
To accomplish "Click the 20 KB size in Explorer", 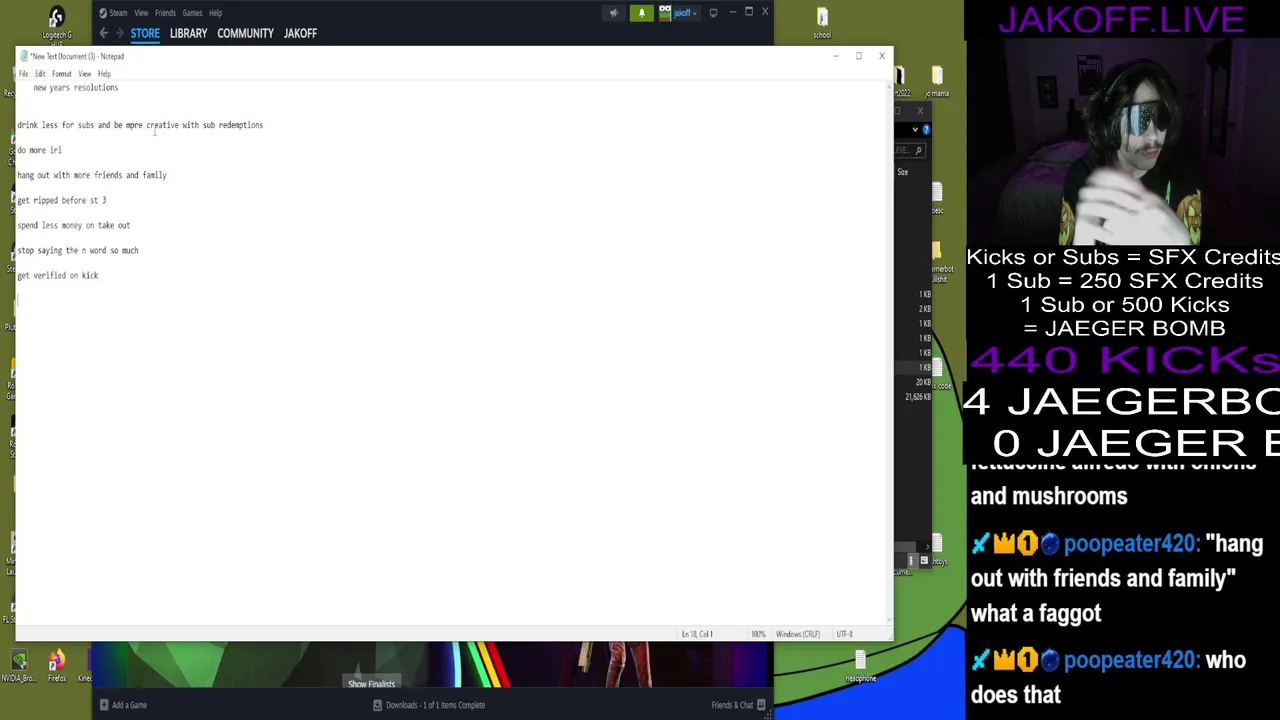I will [x=924, y=383].
